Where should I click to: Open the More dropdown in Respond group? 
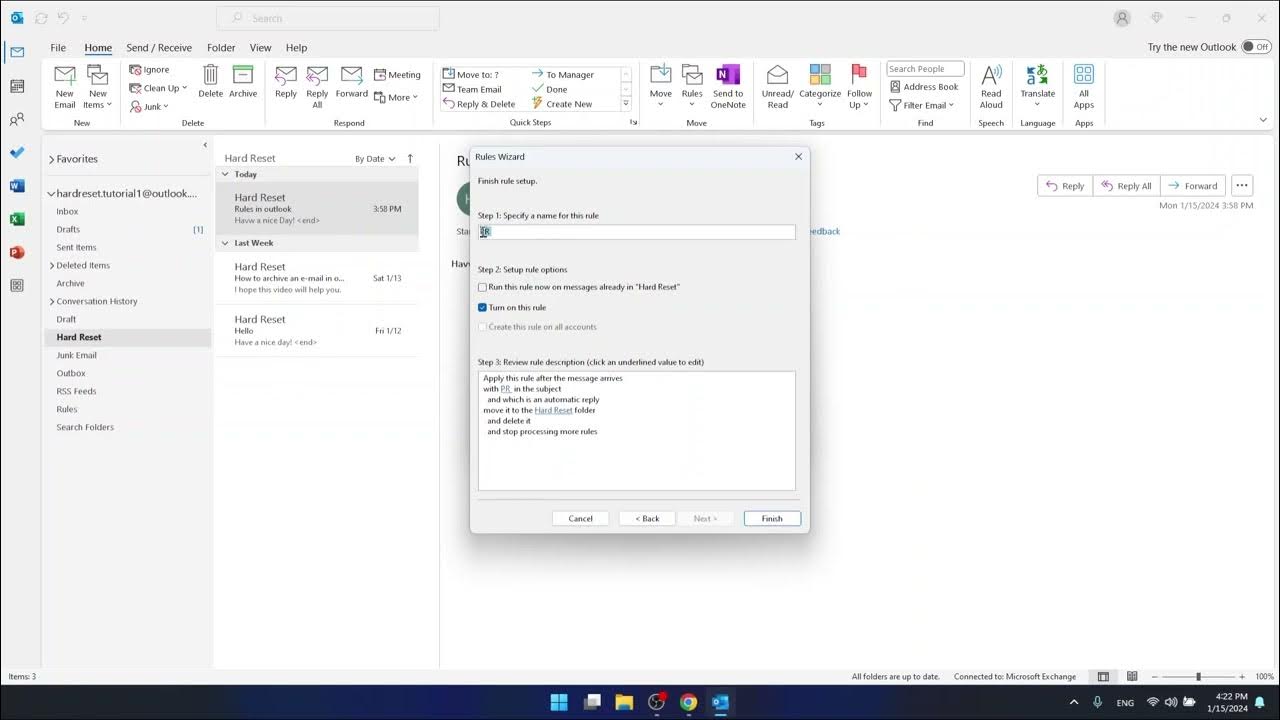[398, 96]
